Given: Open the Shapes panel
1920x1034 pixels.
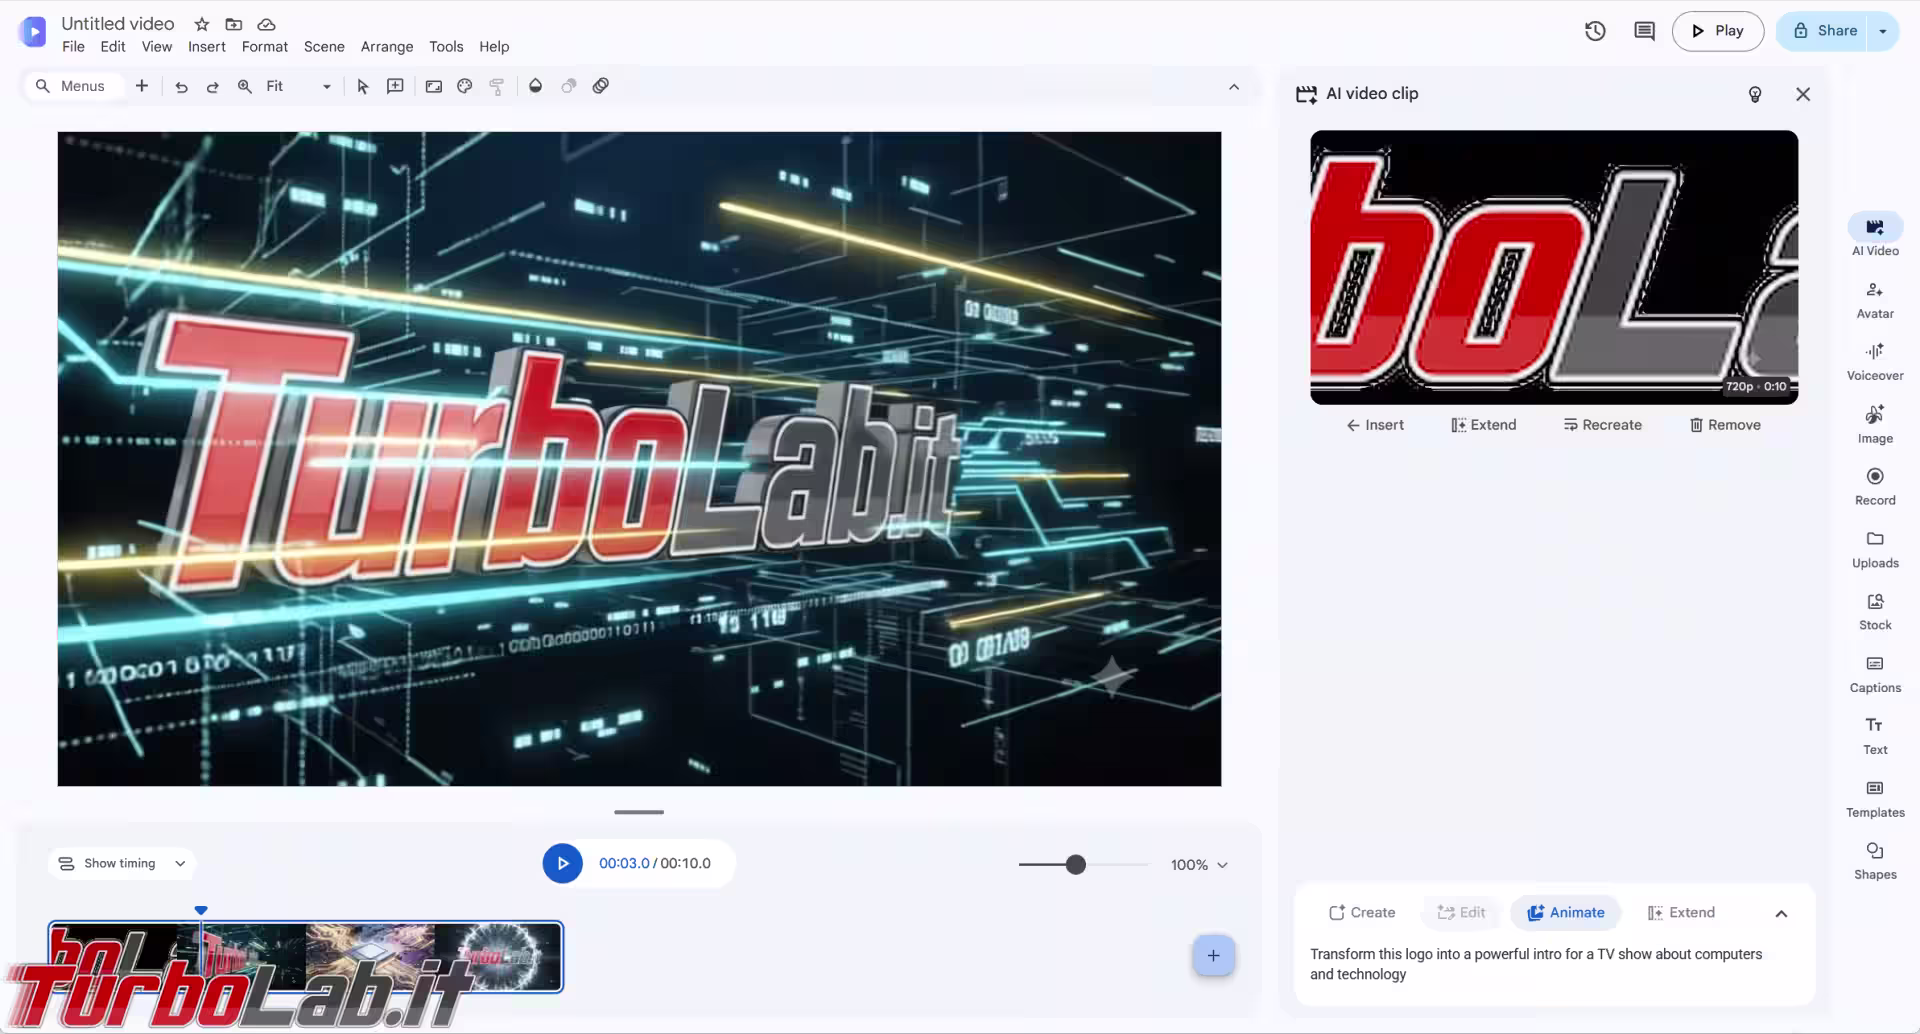Looking at the screenshot, I should [x=1875, y=862].
